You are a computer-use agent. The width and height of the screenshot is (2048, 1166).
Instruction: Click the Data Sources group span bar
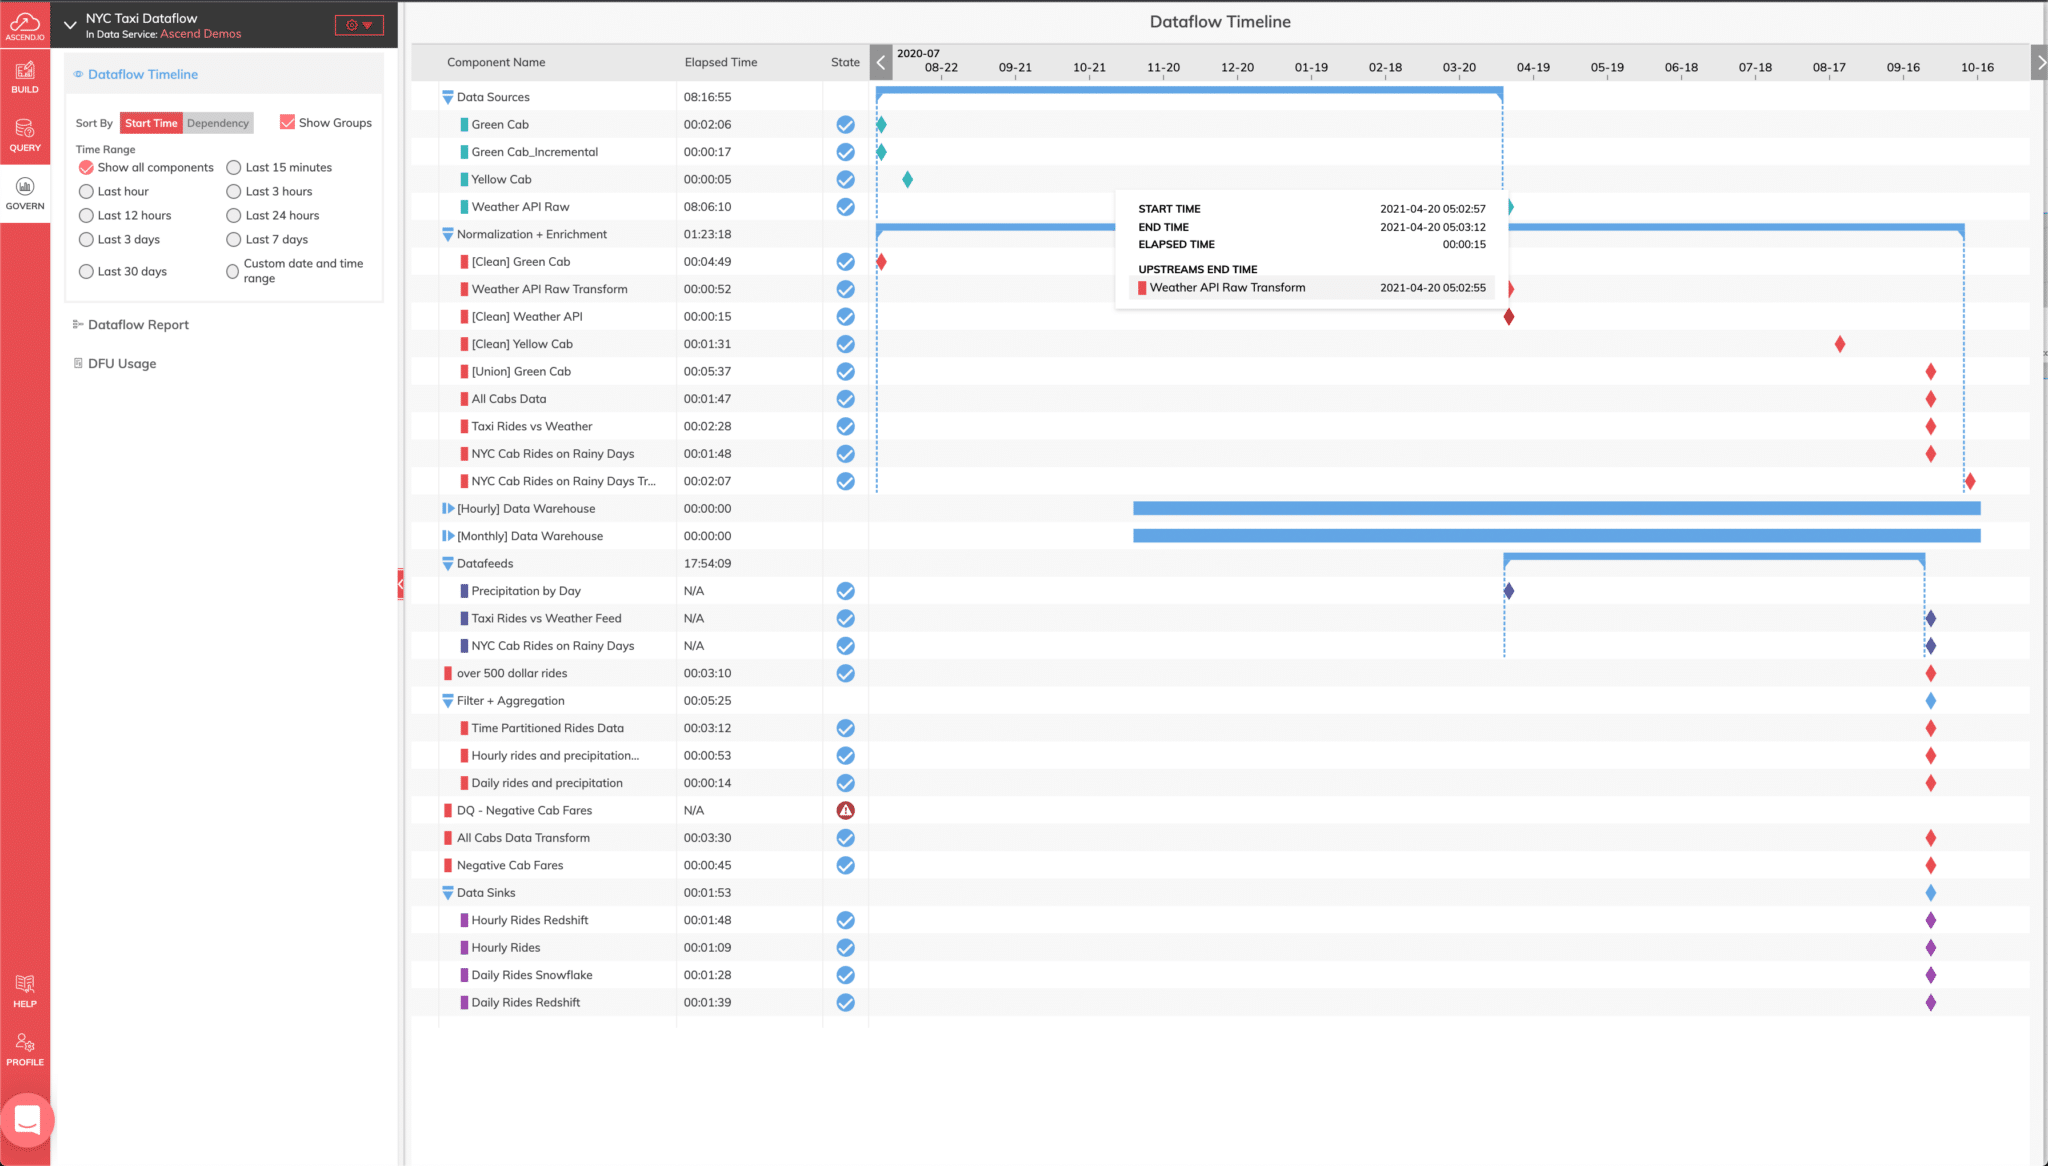1189,91
